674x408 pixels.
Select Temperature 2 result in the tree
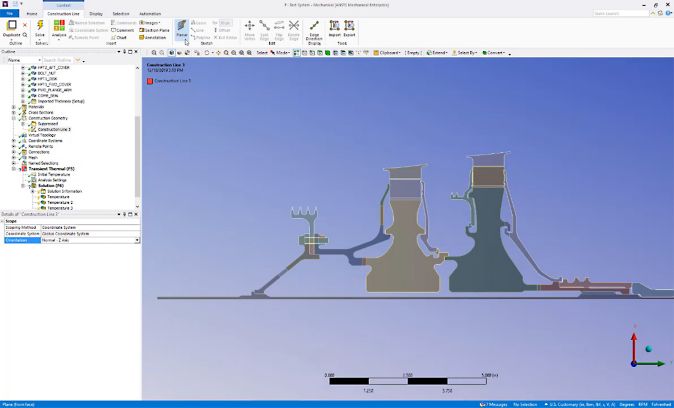(x=60, y=202)
